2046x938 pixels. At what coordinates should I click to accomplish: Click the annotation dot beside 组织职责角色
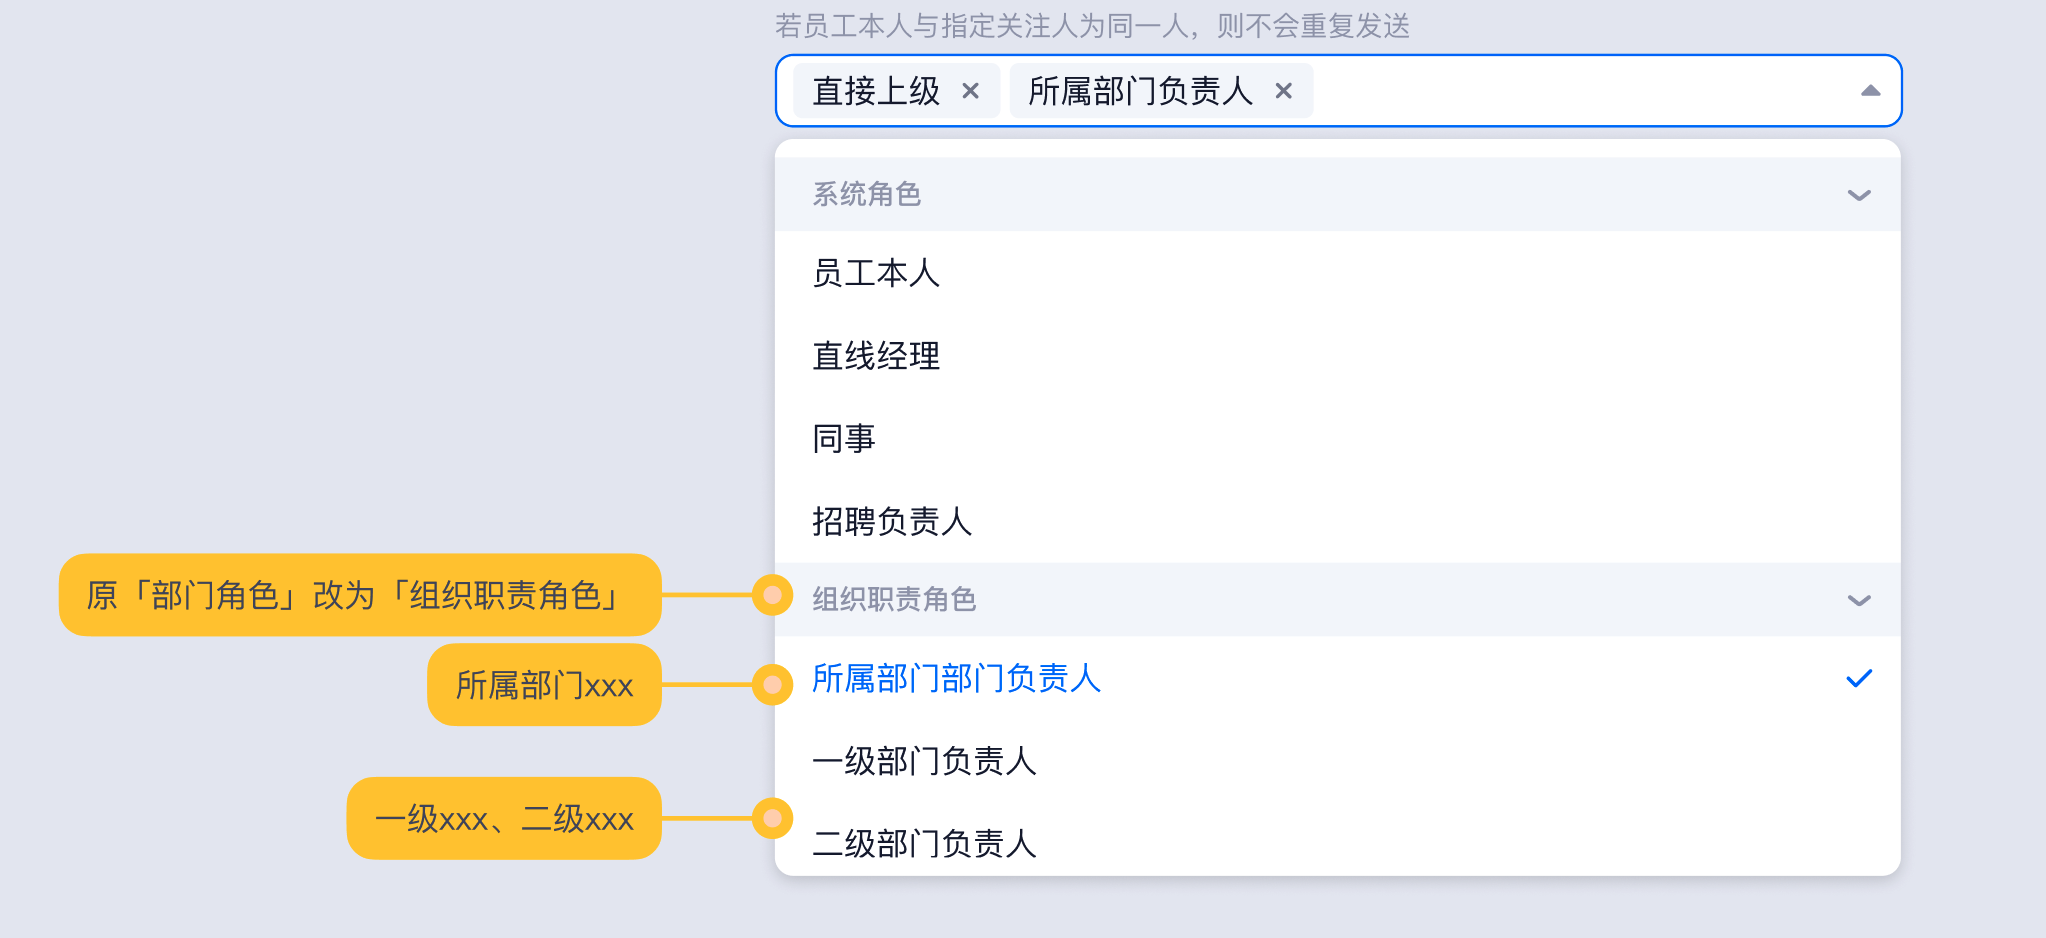pyautogui.click(x=772, y=596)
